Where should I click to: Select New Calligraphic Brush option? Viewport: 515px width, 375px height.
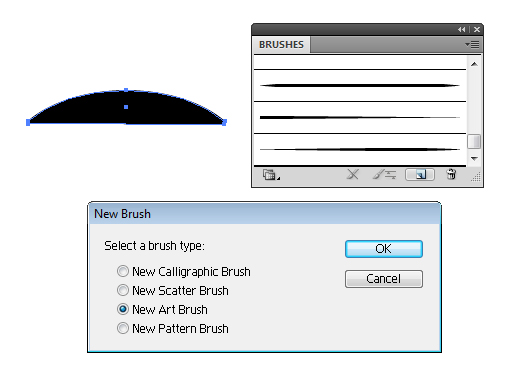(x=123, y=271)
